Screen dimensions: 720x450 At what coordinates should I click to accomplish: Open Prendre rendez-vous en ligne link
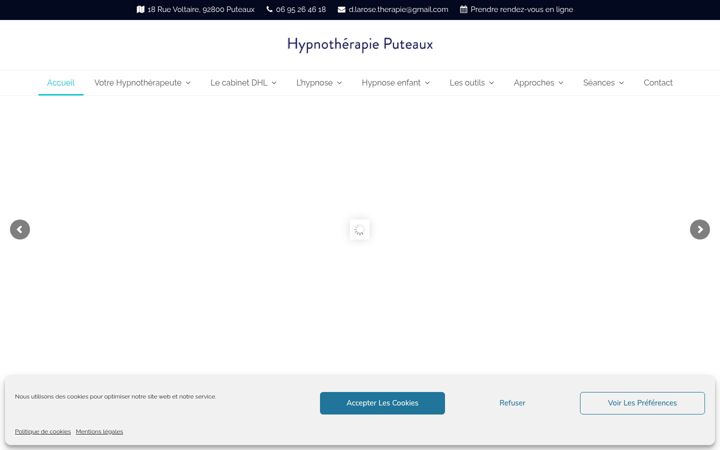pyautogui.click(x=522, y=10)
